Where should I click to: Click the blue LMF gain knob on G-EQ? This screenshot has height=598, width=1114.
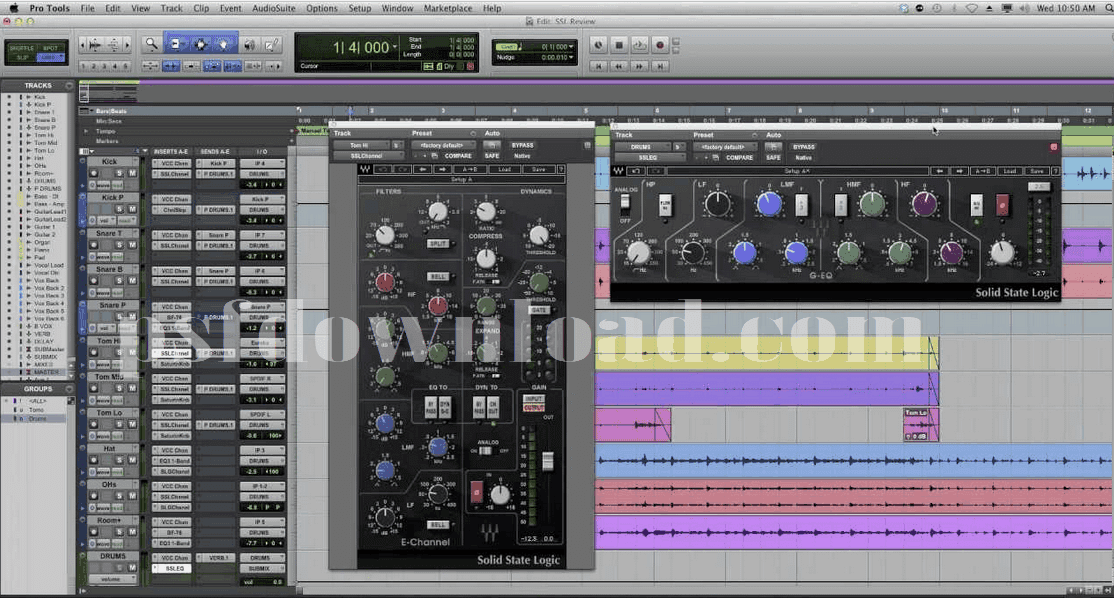click(x=769, y=205)
